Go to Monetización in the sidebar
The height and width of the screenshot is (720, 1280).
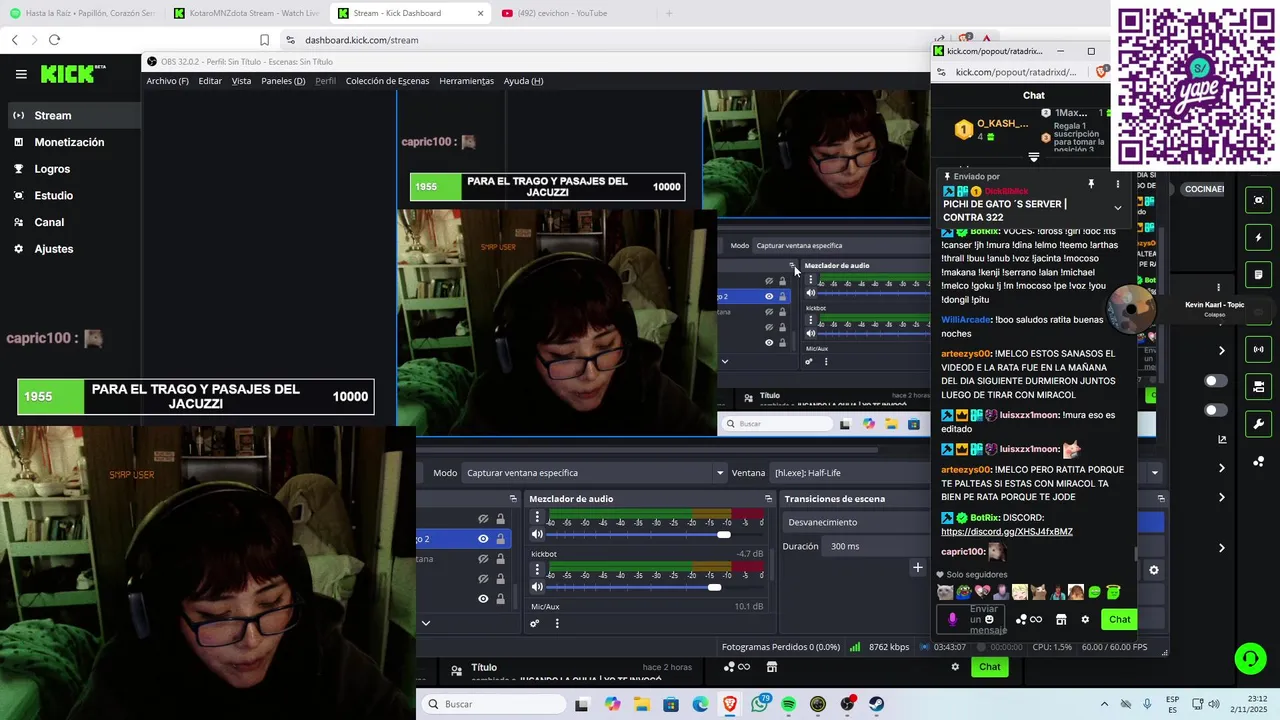70,142
